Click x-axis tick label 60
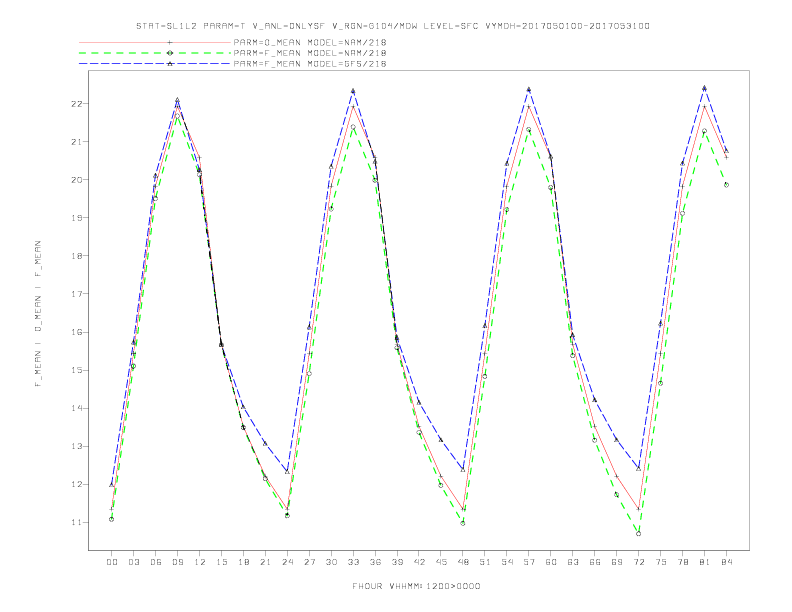The image size is (792, 612). (x=551, y=562)
